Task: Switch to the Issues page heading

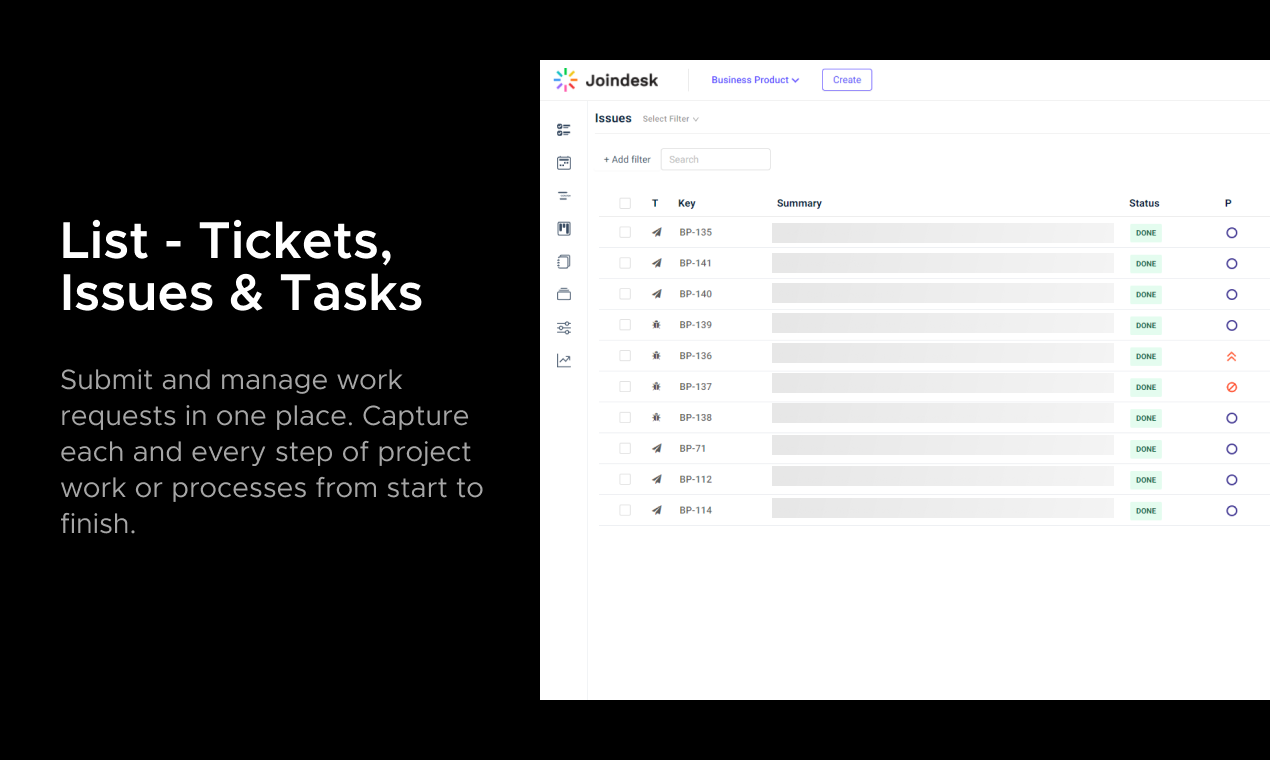Action: click(x=613, y=118)
